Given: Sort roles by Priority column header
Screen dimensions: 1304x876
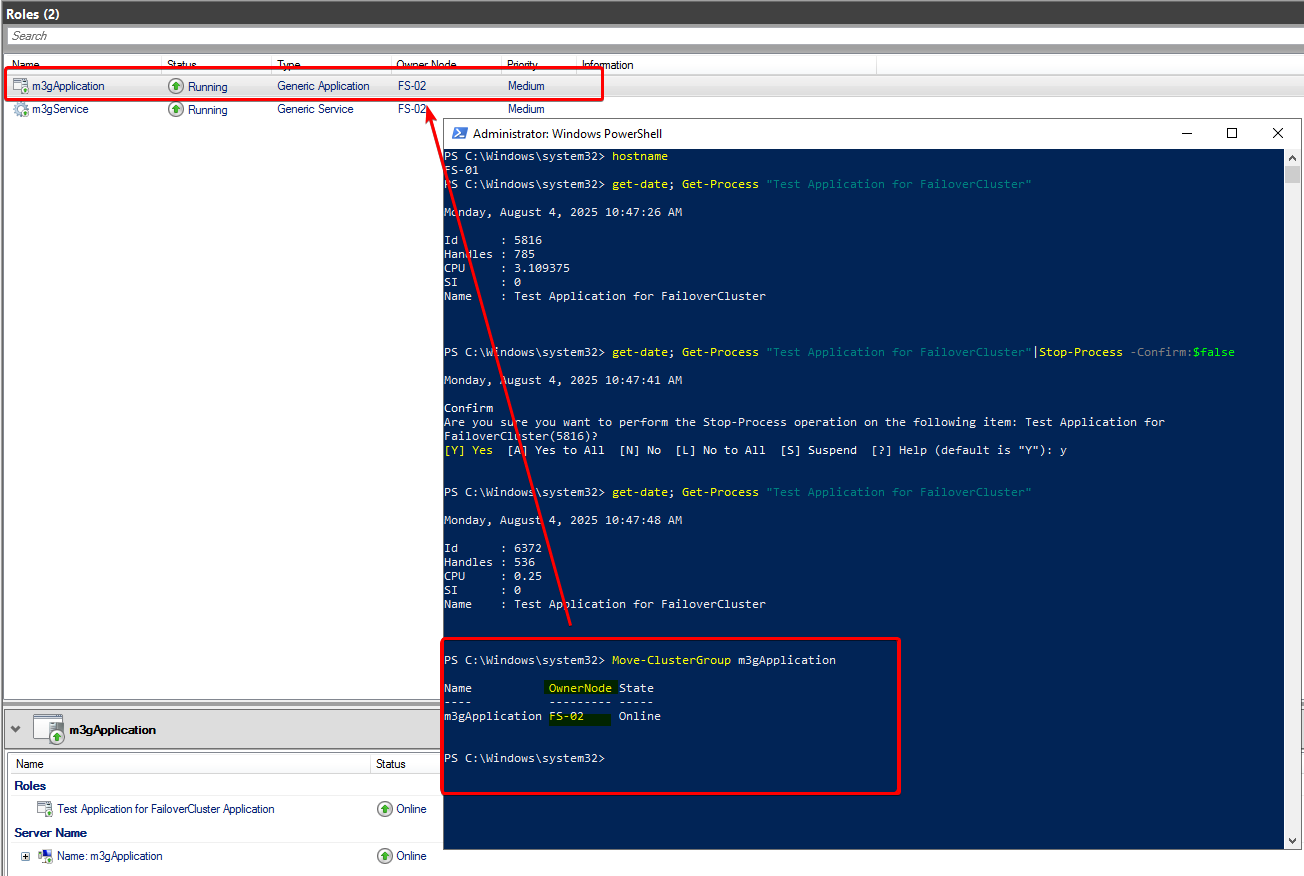Looking at the screenshot, I should [540, 65].
